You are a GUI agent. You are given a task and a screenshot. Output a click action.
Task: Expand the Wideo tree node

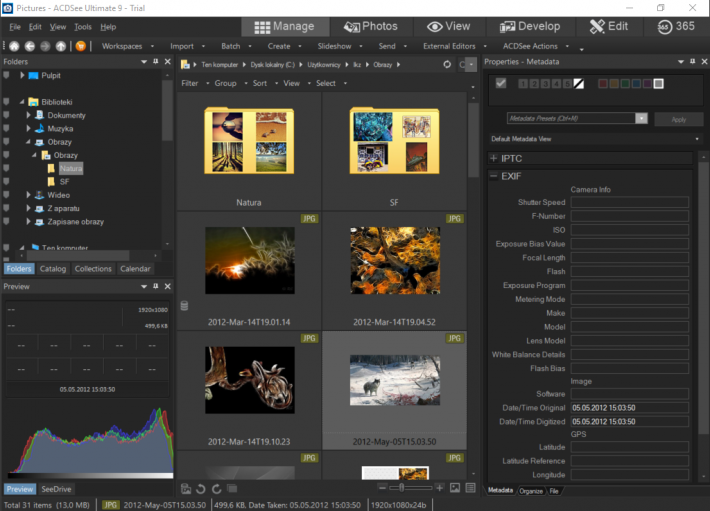(x=28, y=195)
